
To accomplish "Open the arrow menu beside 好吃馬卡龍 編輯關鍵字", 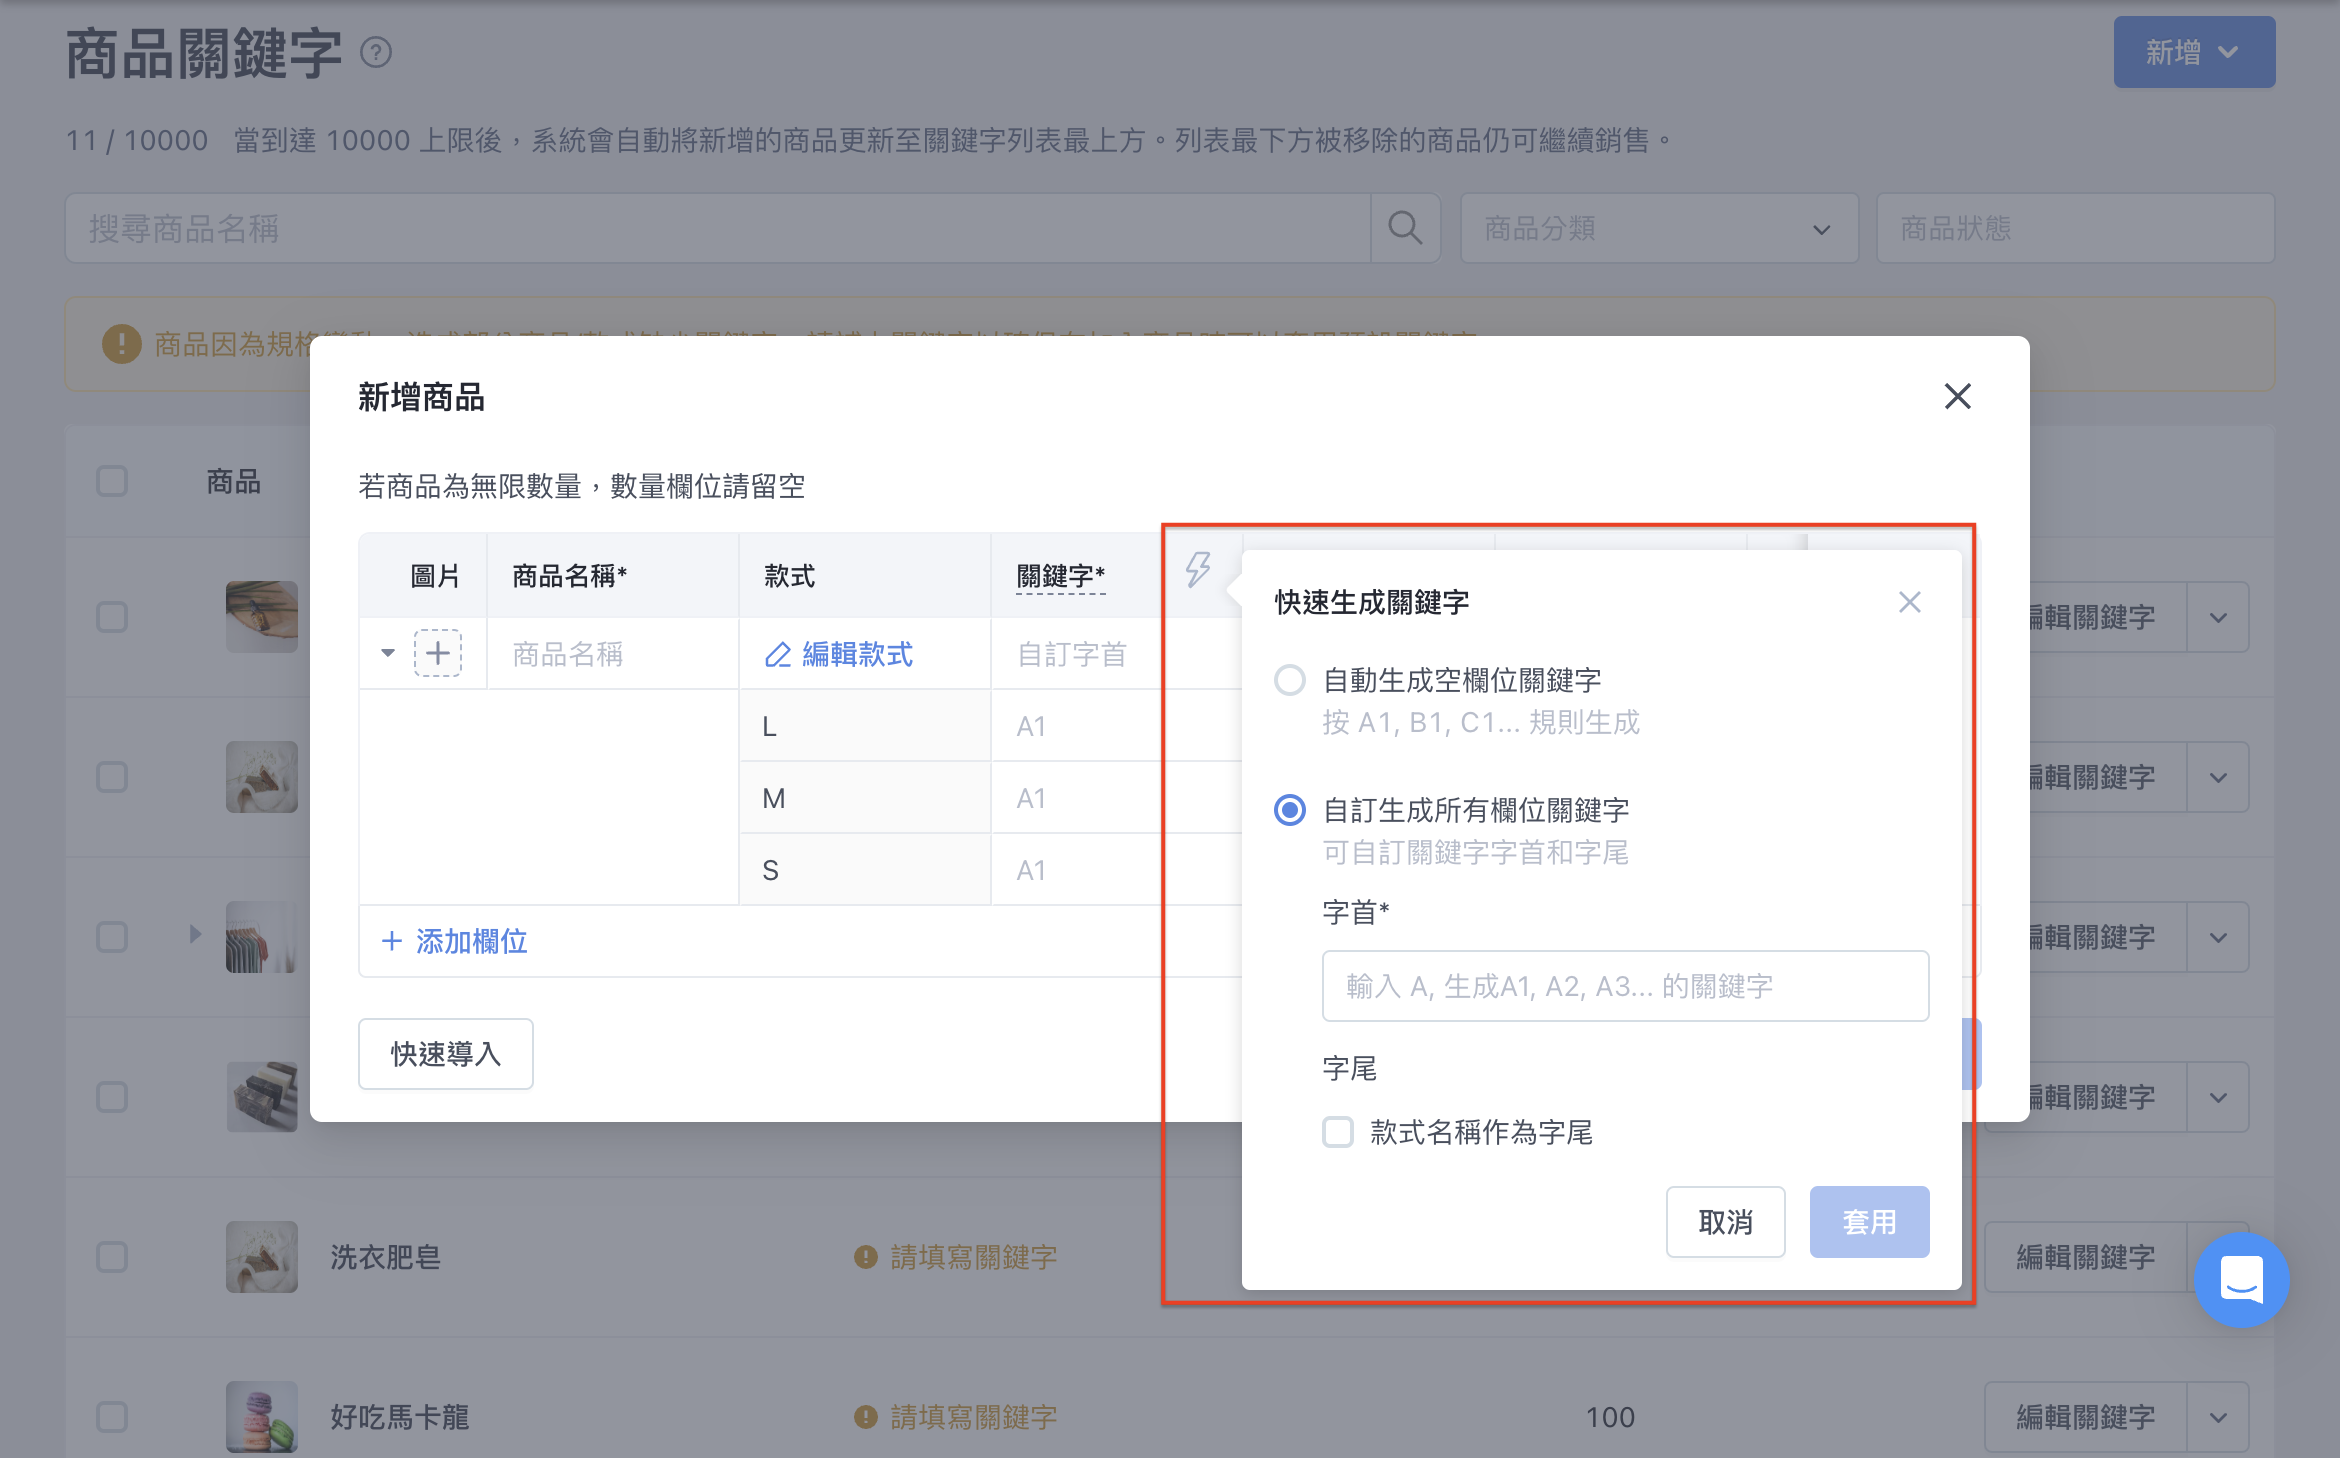I will click(x=2218, y=1417).
